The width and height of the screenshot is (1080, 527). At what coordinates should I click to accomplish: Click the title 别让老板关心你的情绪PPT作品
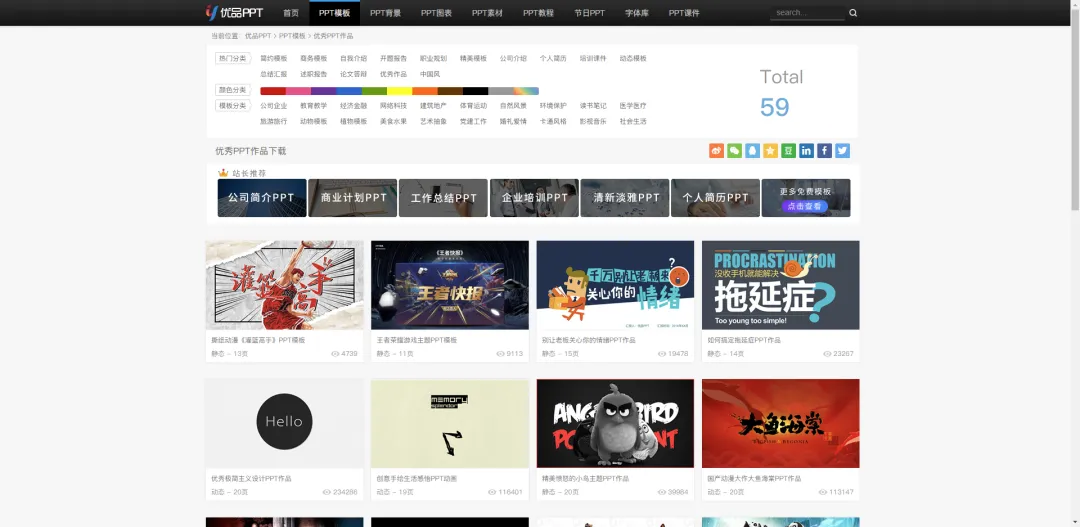point(589,340)
